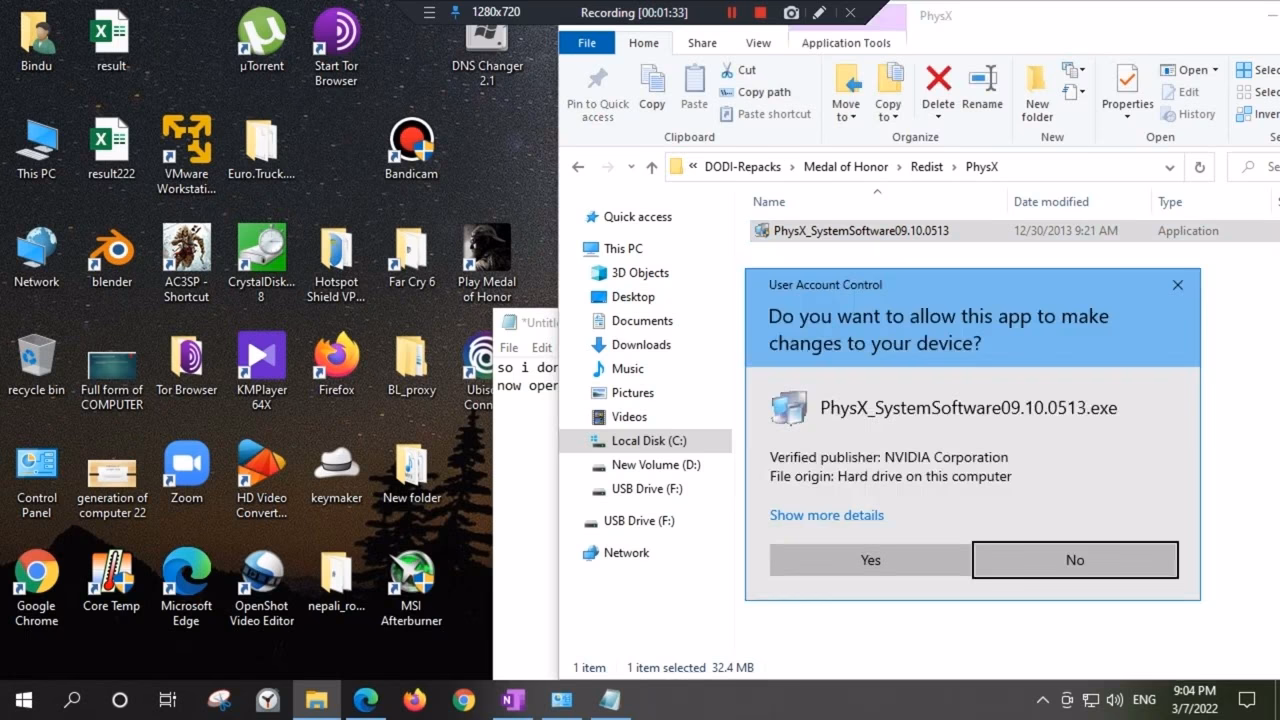This screenshot has height=720, width=1280.
Task: Open the Application Tools tab
Action: [846, 43]
